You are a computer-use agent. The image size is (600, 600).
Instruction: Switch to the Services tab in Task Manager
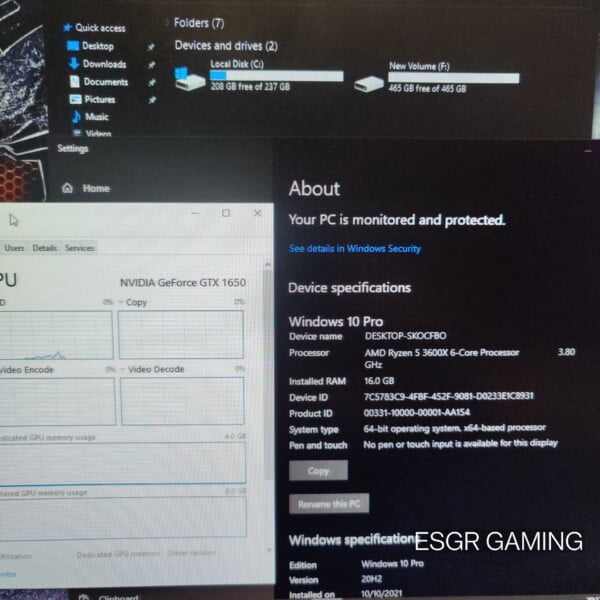(x=79, y=248)
